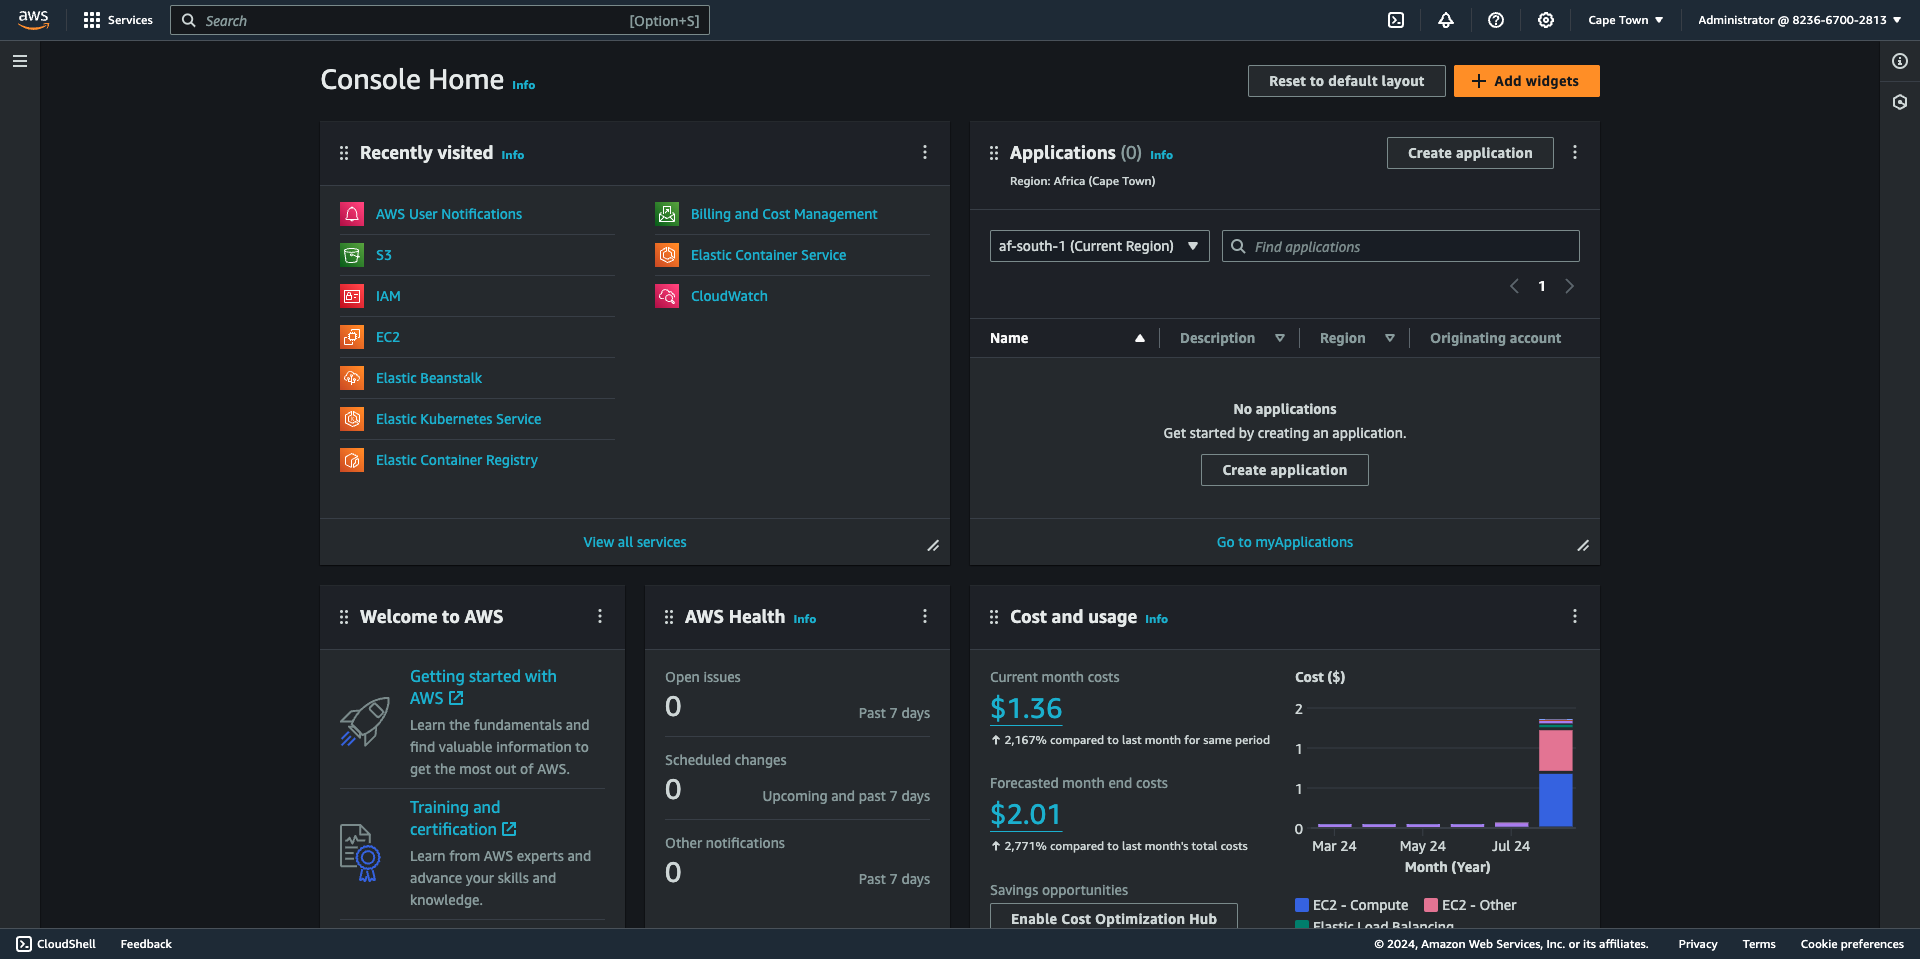The height and width of the screenshot is (959, 1920).
Task: Click the Billing and Cost Management icon
Action: pos(667,214)
